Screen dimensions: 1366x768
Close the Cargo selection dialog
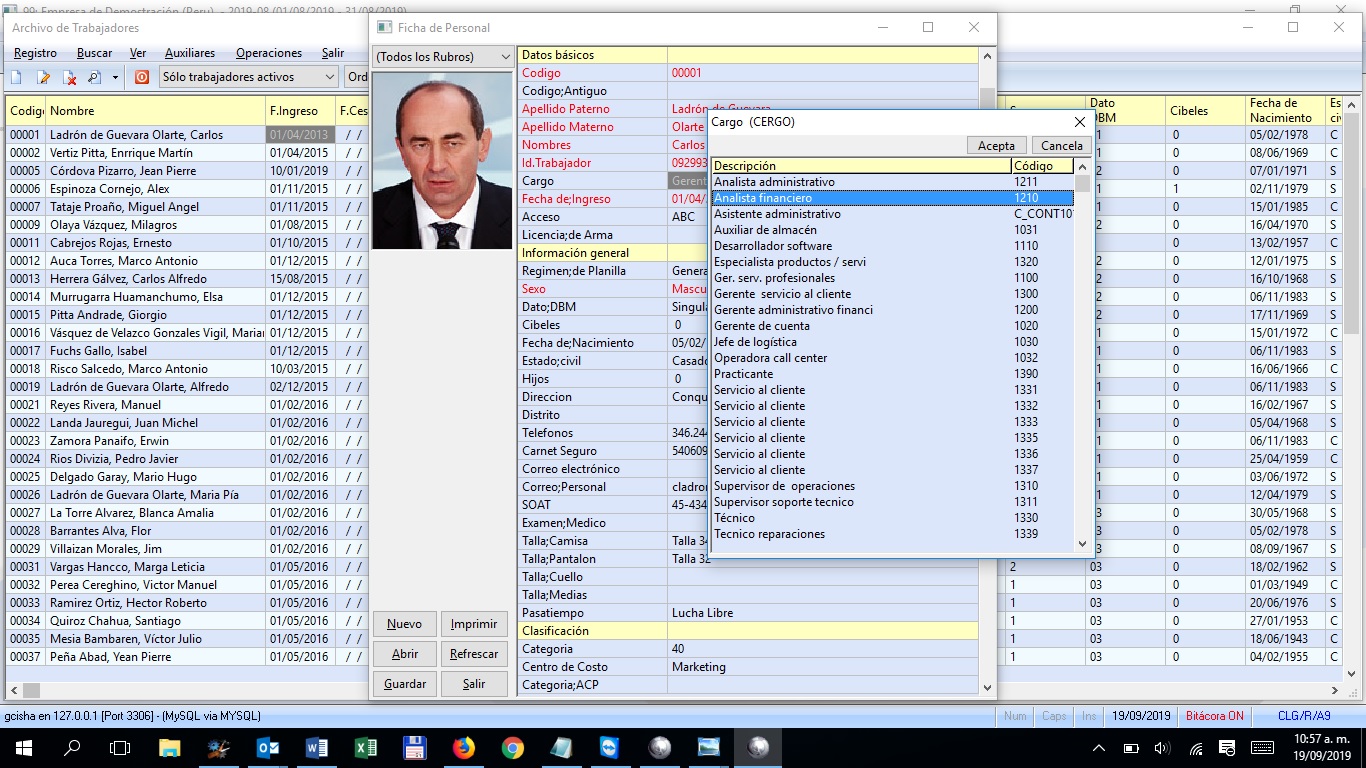click(x=1079, y=122)
